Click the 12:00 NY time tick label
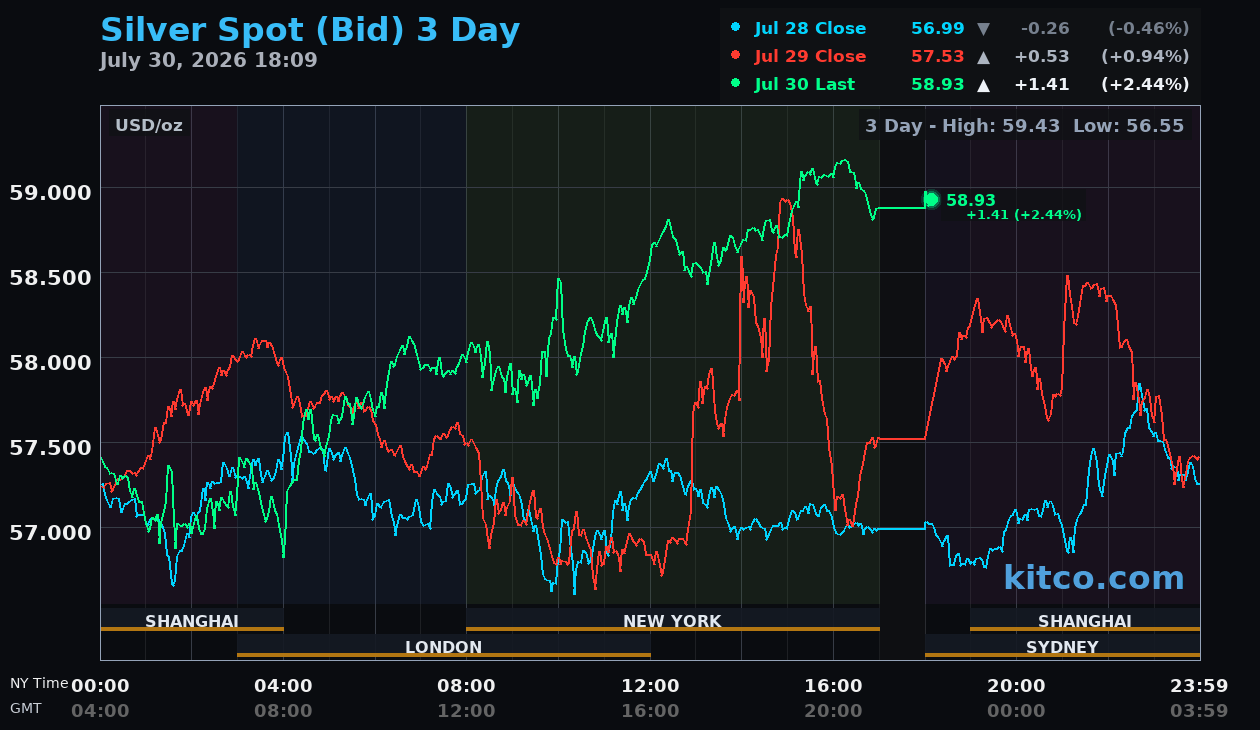 click(650, 686)
